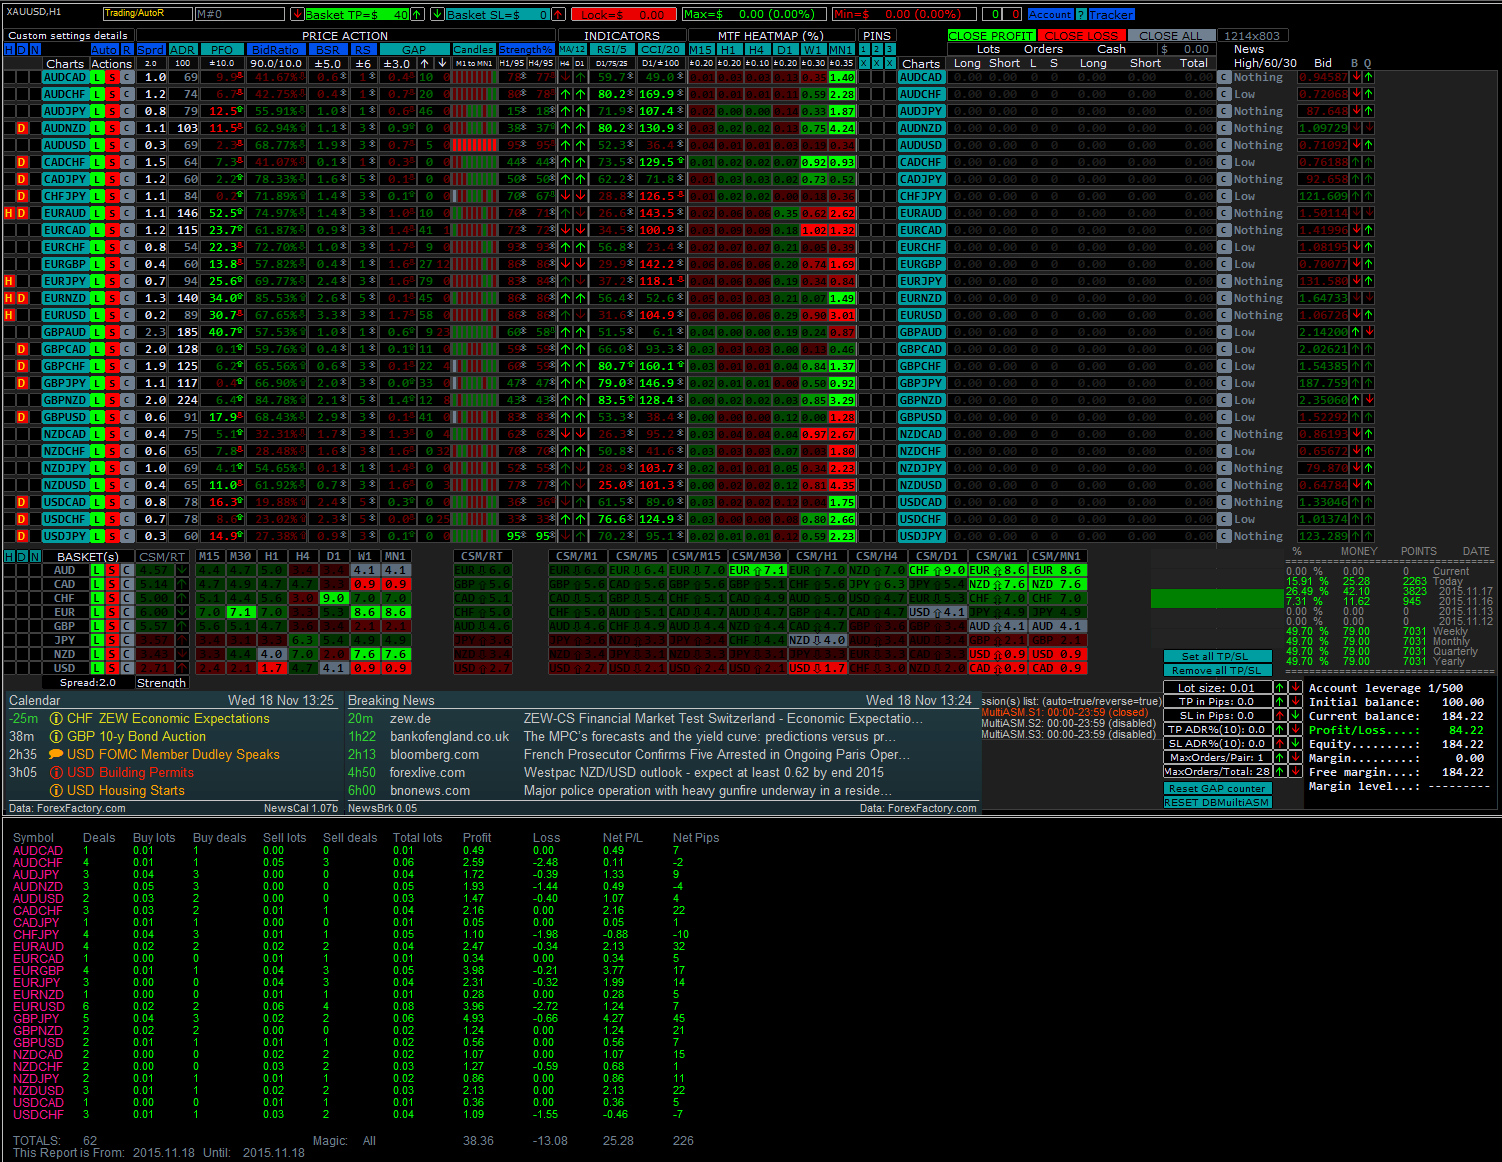Click the up arrow beside Lot size

tap(1280, 688)
